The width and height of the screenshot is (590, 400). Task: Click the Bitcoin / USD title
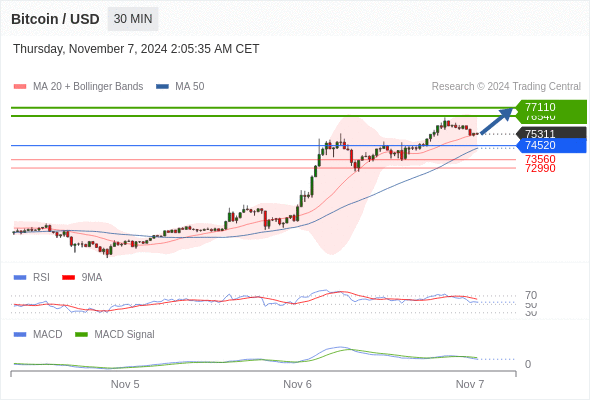[x=55, y=19]
